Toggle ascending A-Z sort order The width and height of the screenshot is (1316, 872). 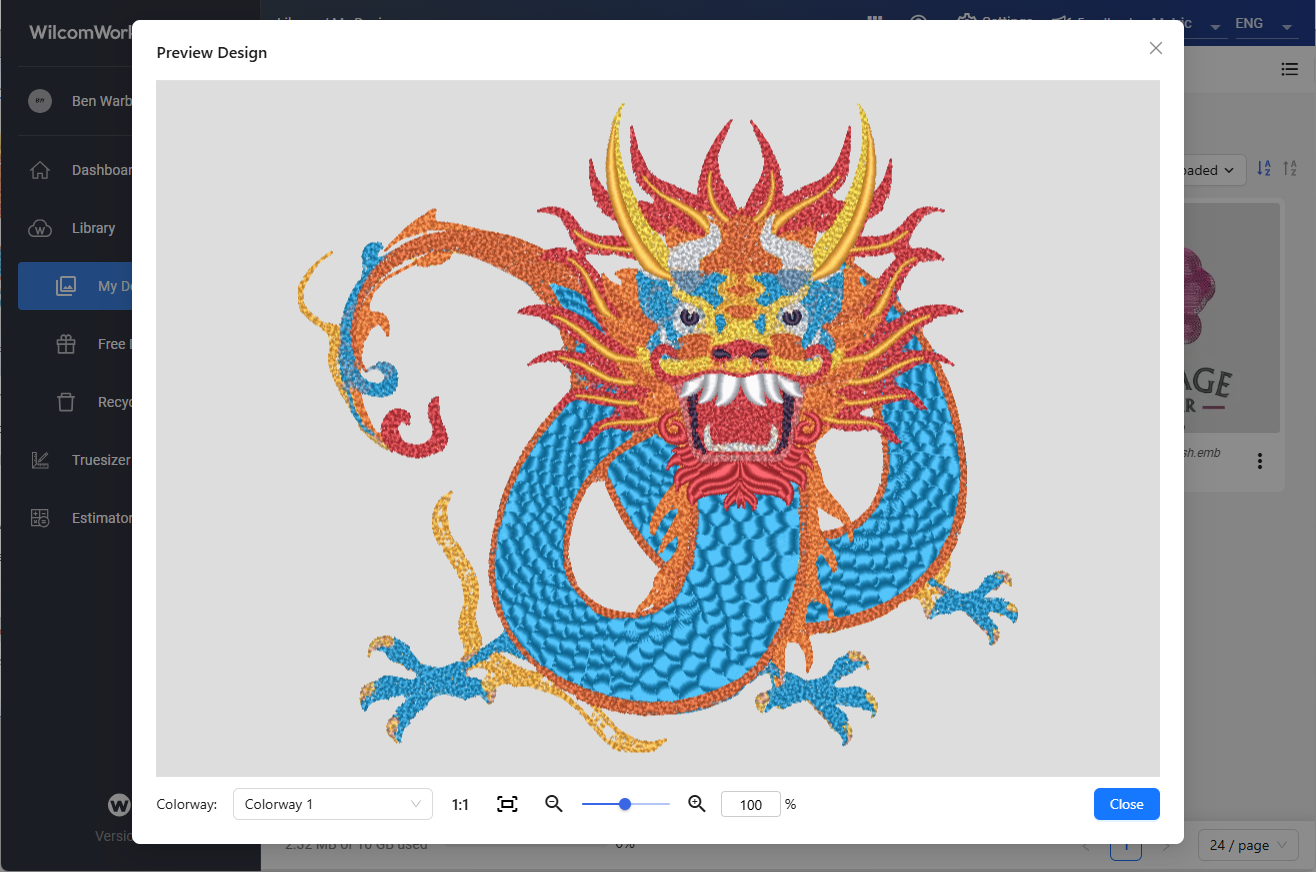(1264, 169)
